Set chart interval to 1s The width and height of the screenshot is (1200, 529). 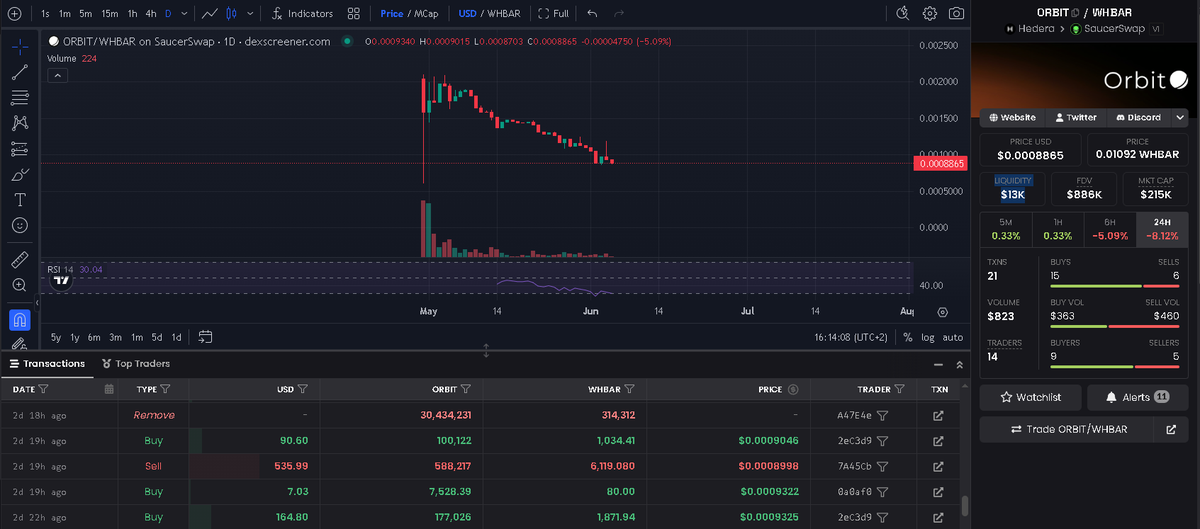(46, 14)
